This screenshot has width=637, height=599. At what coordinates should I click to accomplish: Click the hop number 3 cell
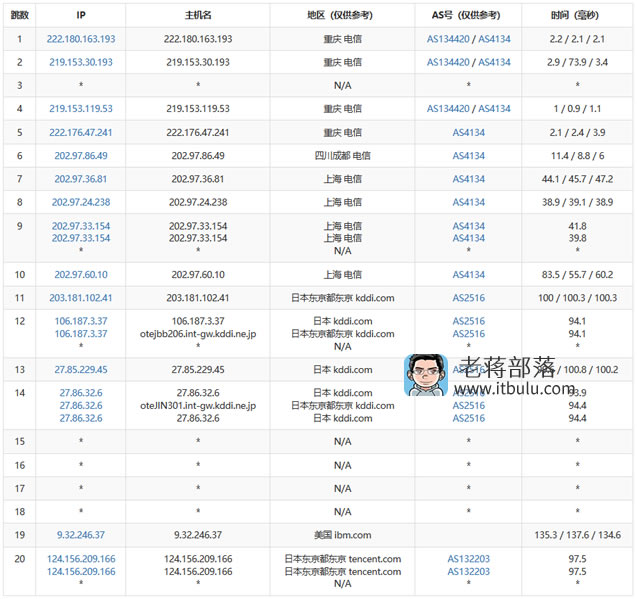click(x=20, y=85)
